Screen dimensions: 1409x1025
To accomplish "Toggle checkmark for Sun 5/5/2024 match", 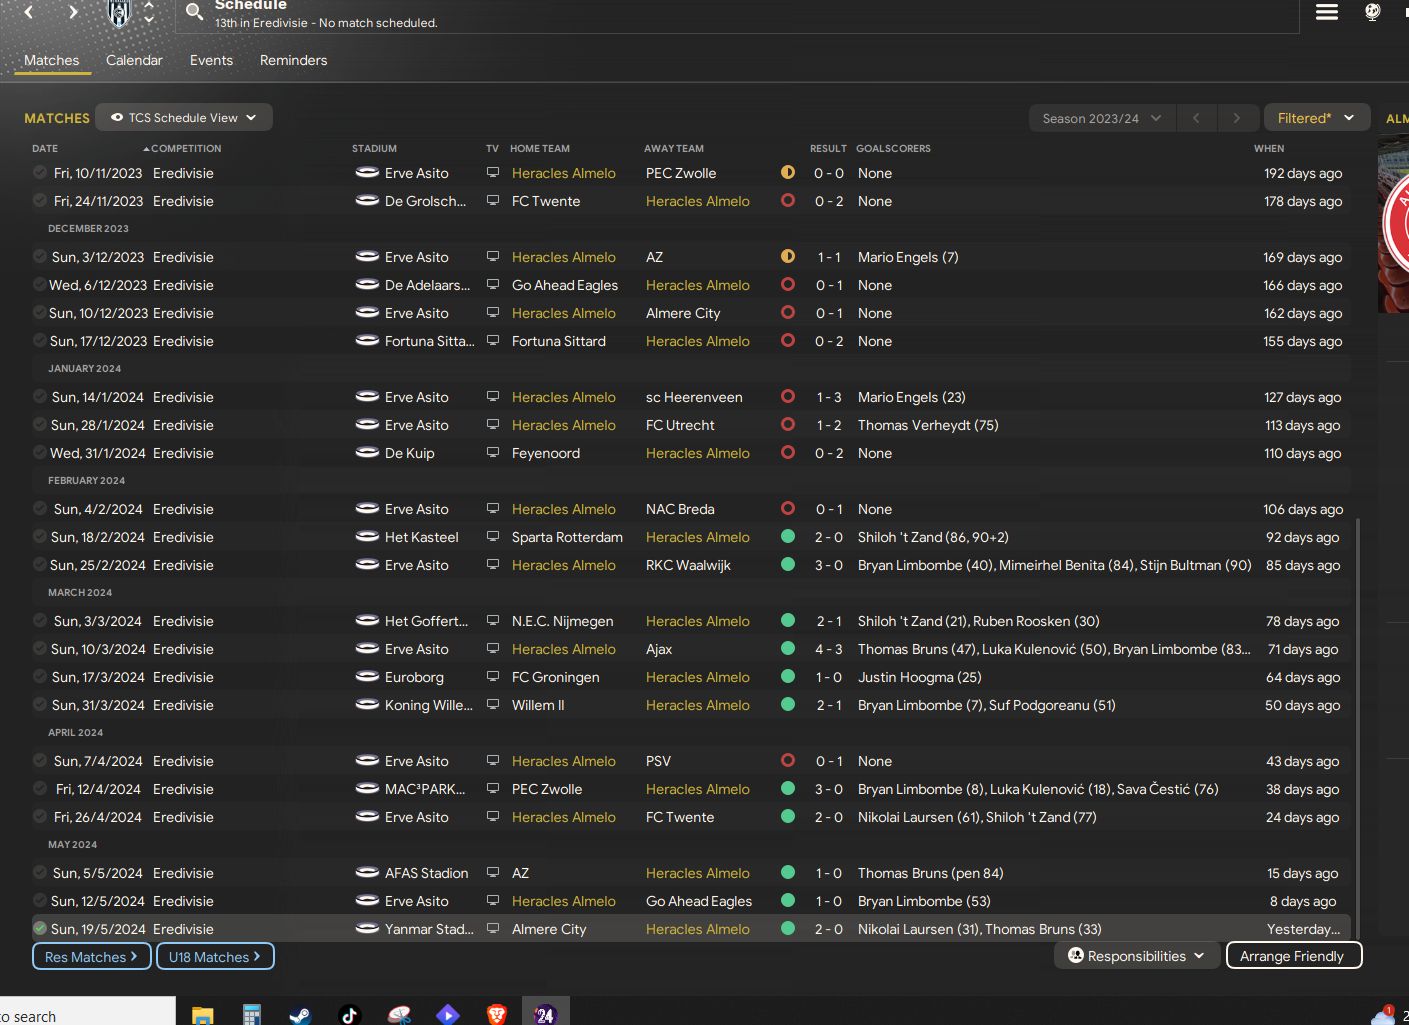I will tap(40, 872).
